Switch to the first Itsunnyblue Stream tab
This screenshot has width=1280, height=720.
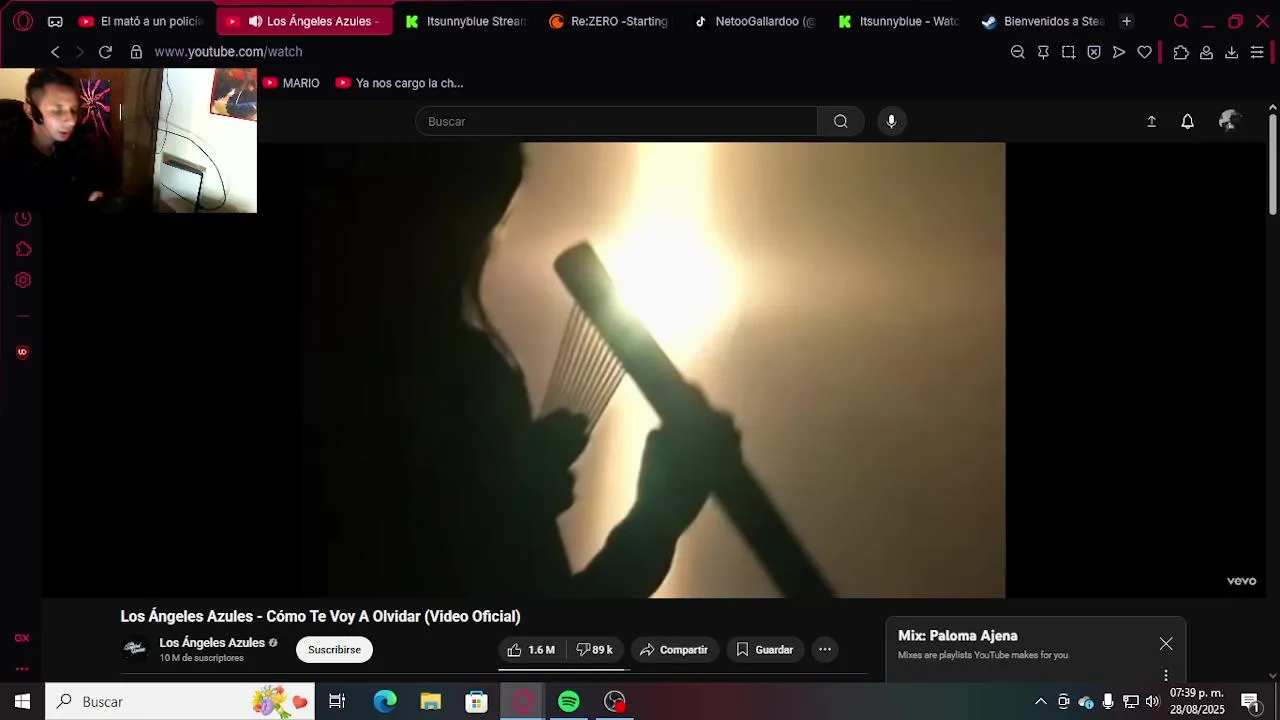coord(465,21)
